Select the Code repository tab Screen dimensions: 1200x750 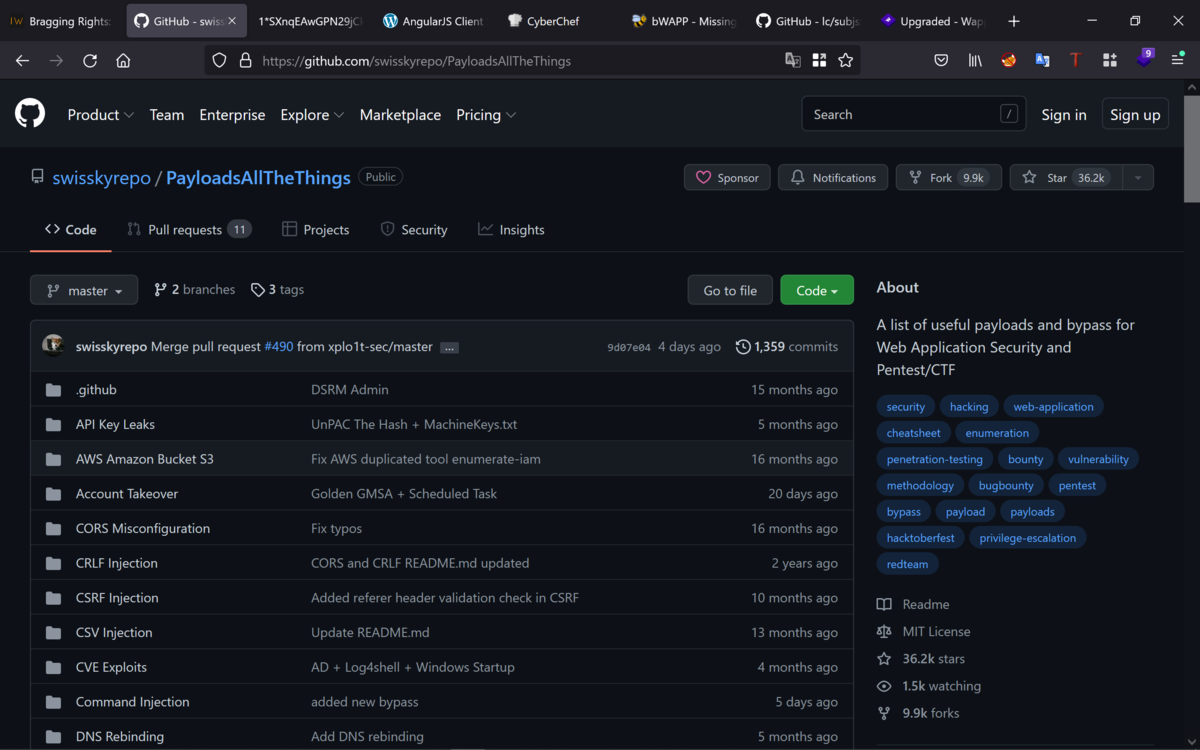(x=71, y=230)
